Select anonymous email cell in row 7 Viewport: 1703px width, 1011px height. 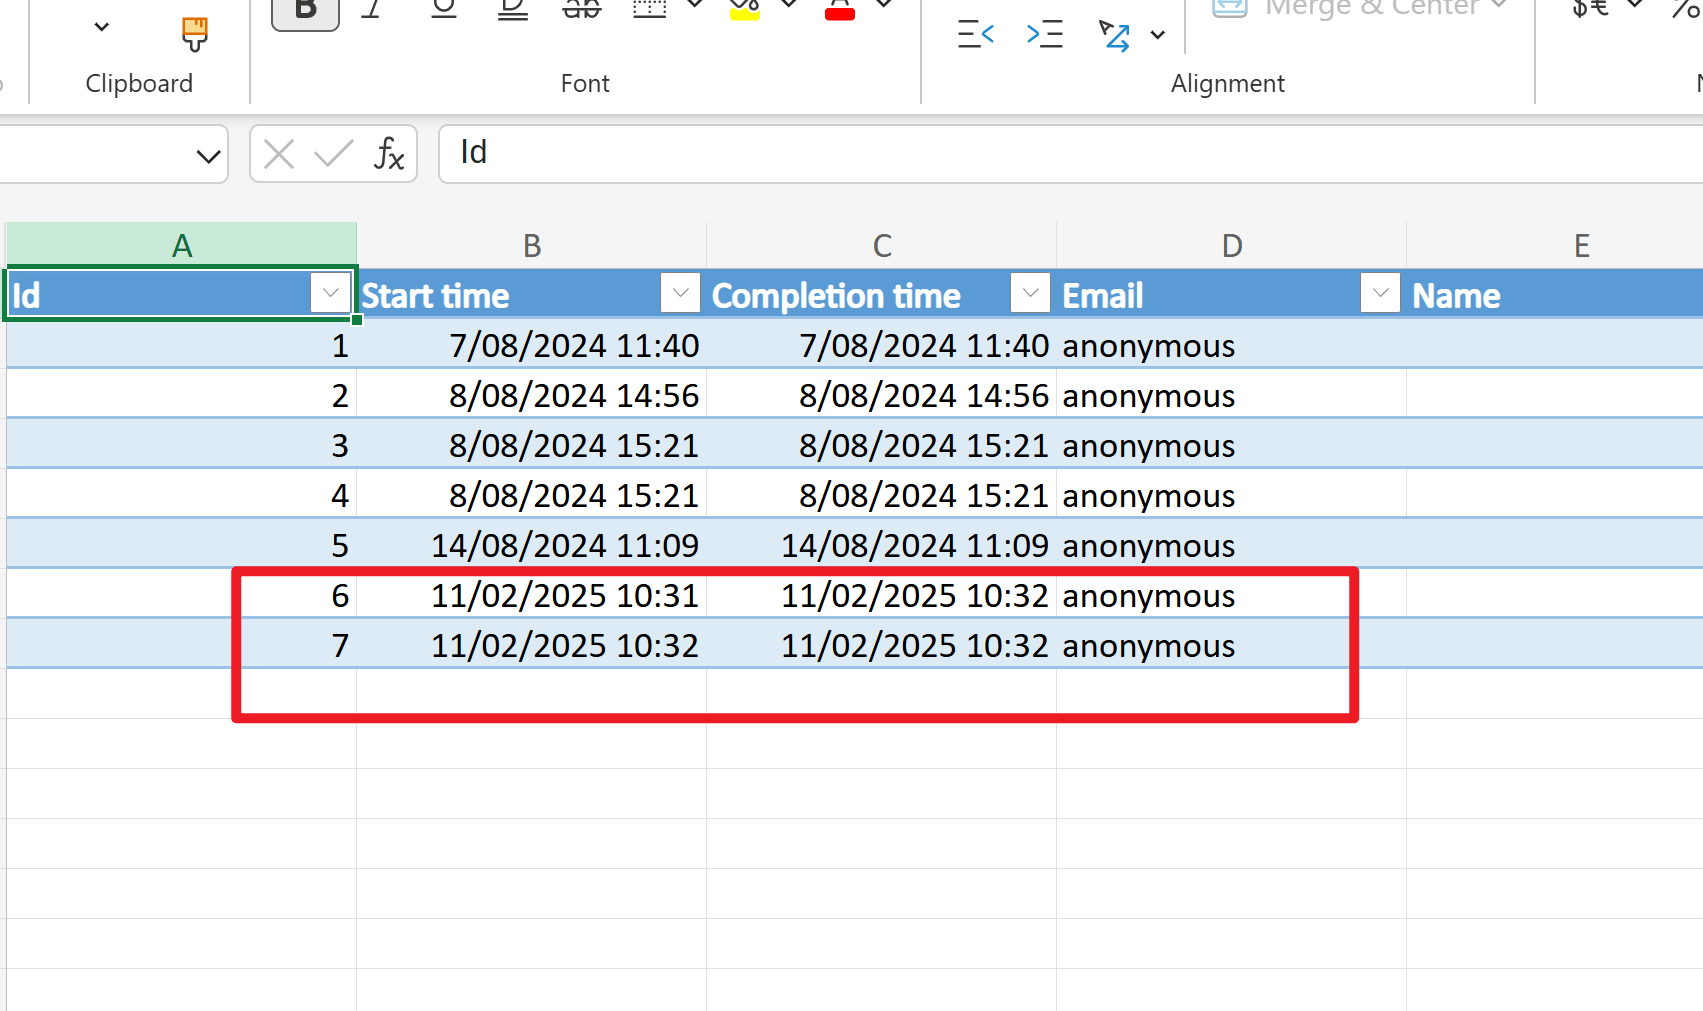click(1232, 645)
